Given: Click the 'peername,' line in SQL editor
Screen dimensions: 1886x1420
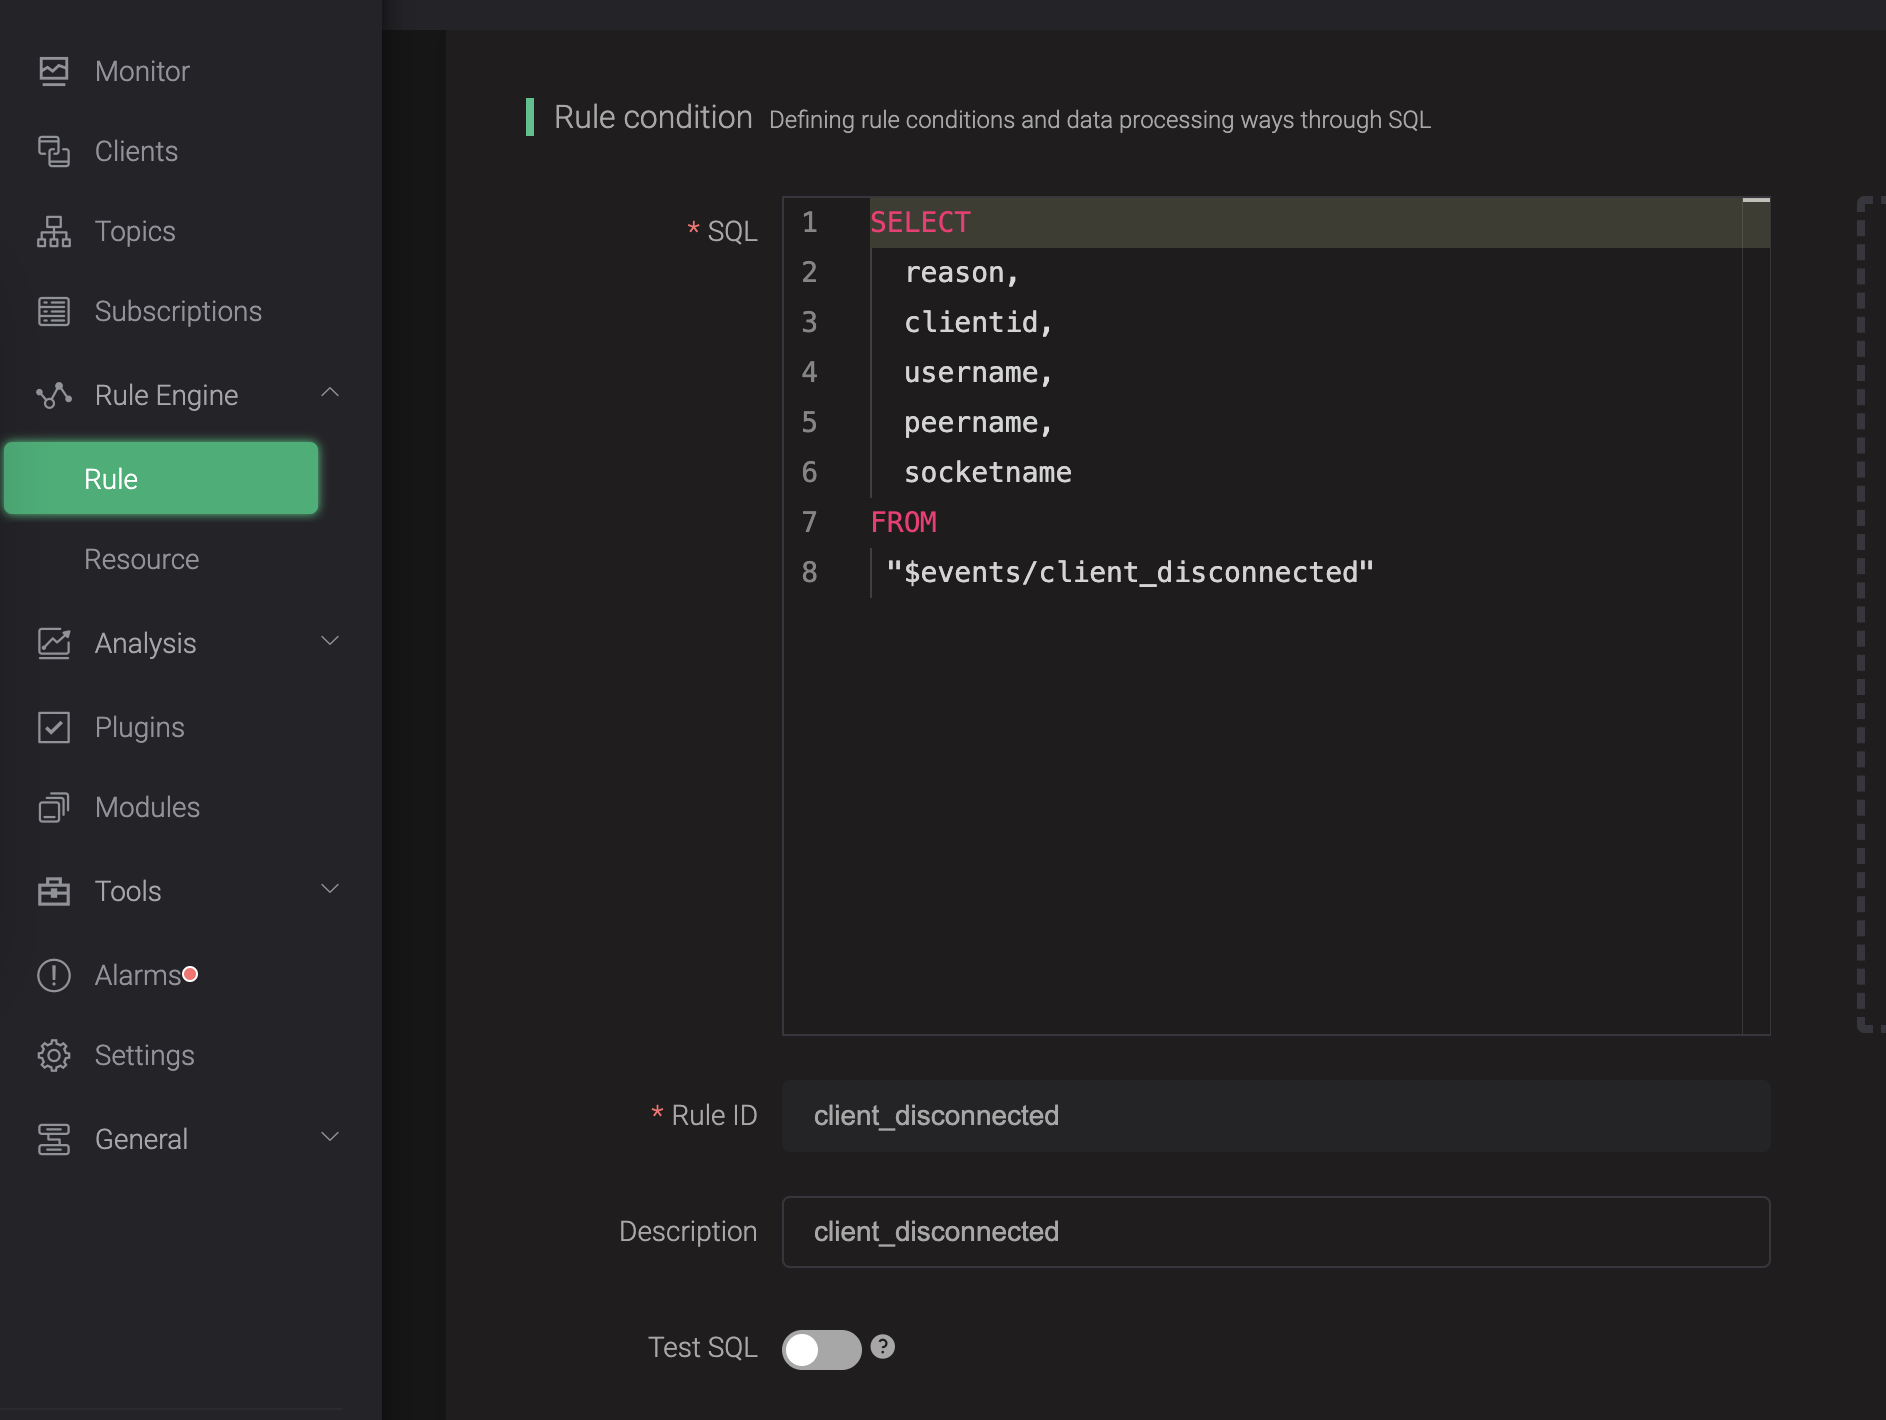Looking at the screenshot, I should point(978,422).
